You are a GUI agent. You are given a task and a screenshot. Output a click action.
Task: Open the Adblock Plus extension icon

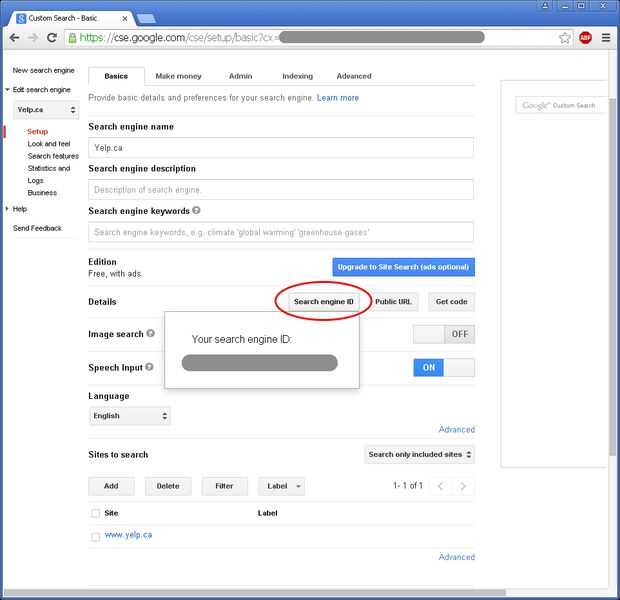pyautogui.click(x=585, y=38)
